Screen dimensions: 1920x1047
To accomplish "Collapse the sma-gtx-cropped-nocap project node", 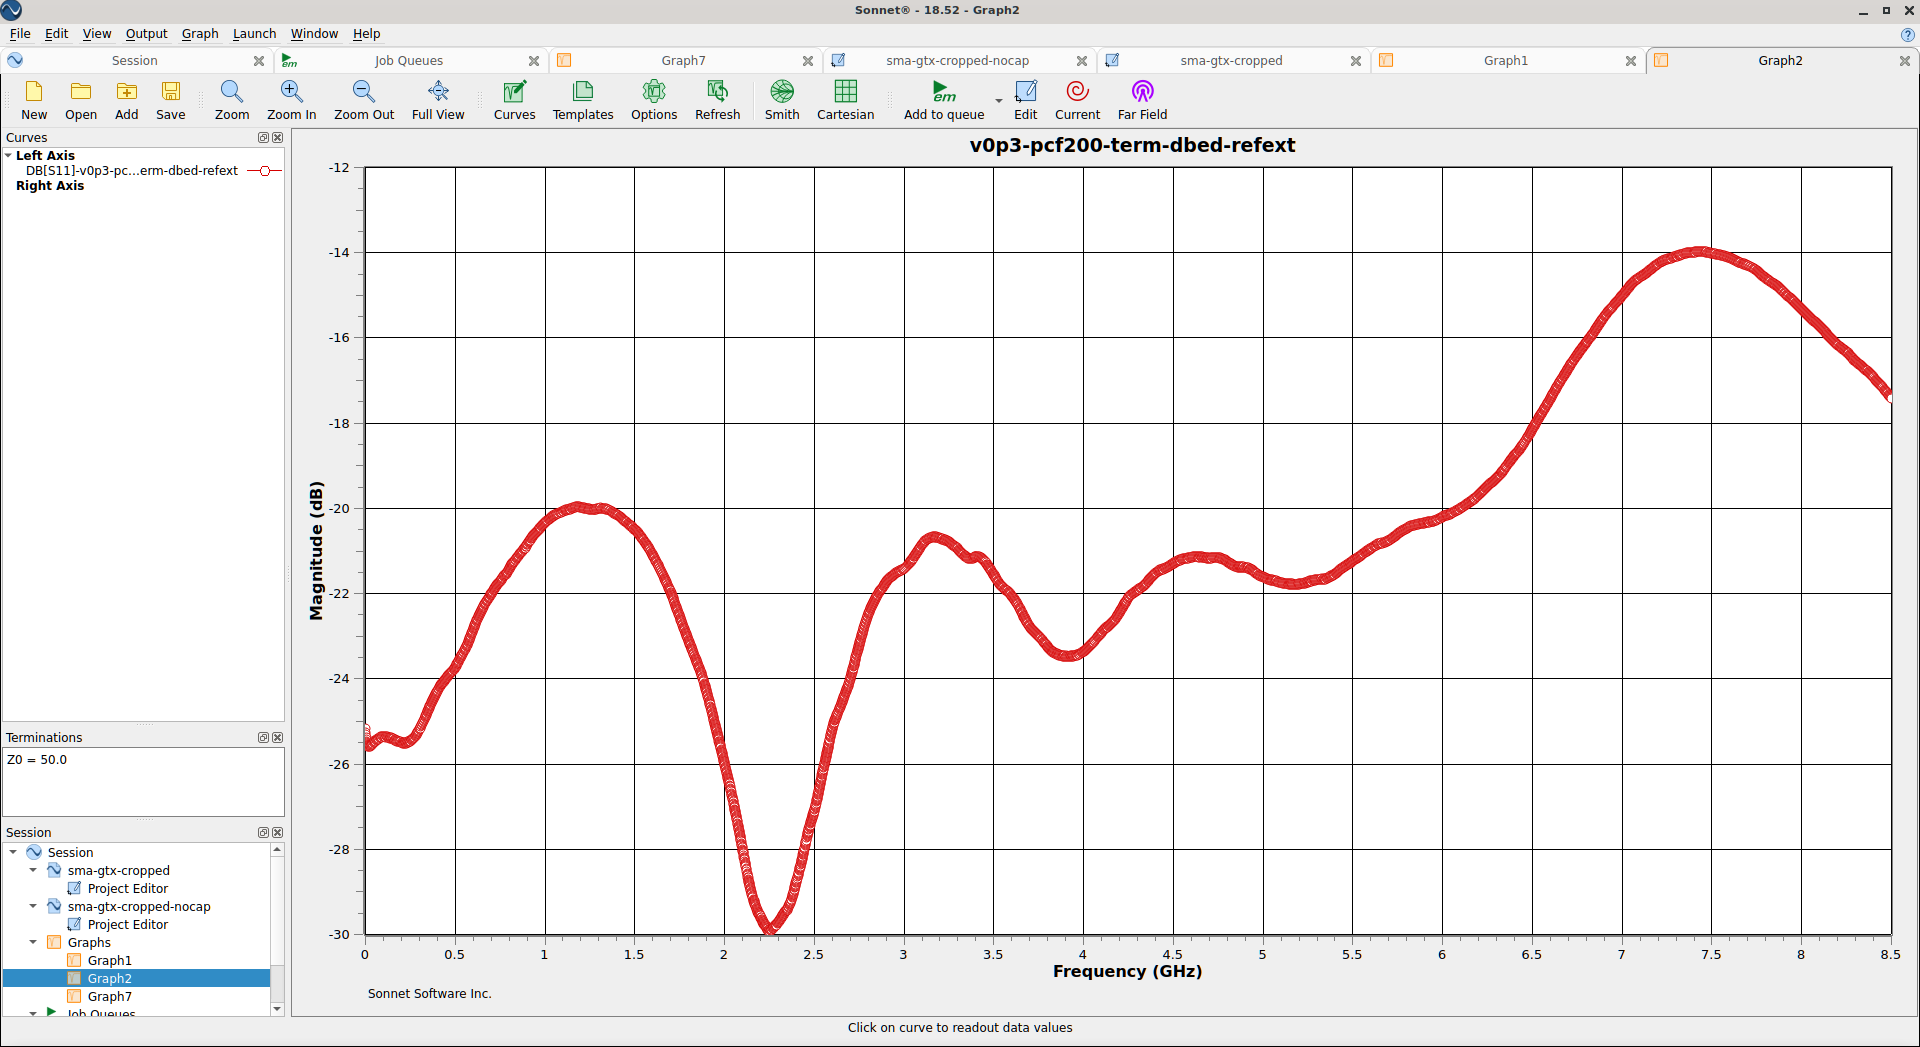I will click(x=33, y=907).
